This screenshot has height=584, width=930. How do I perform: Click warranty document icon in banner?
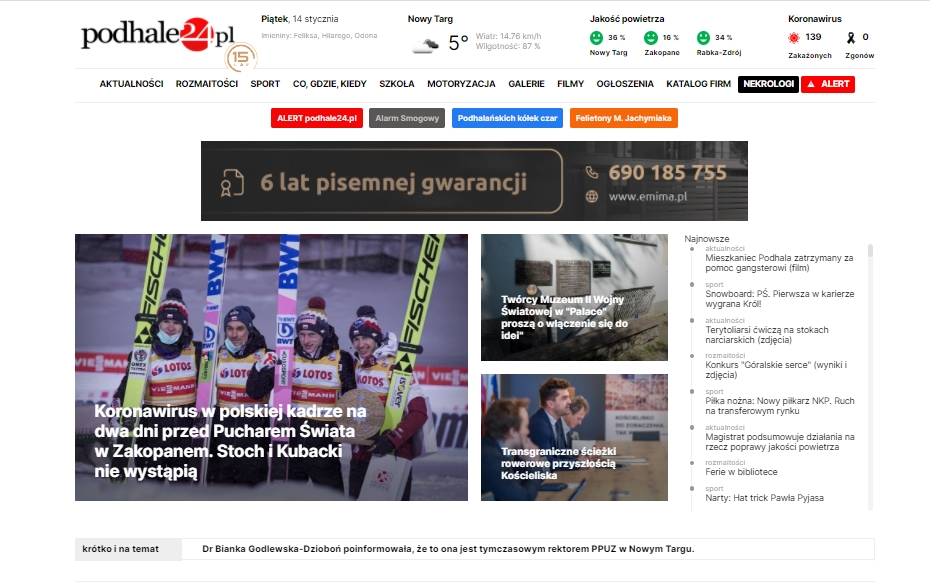point(232,183)
